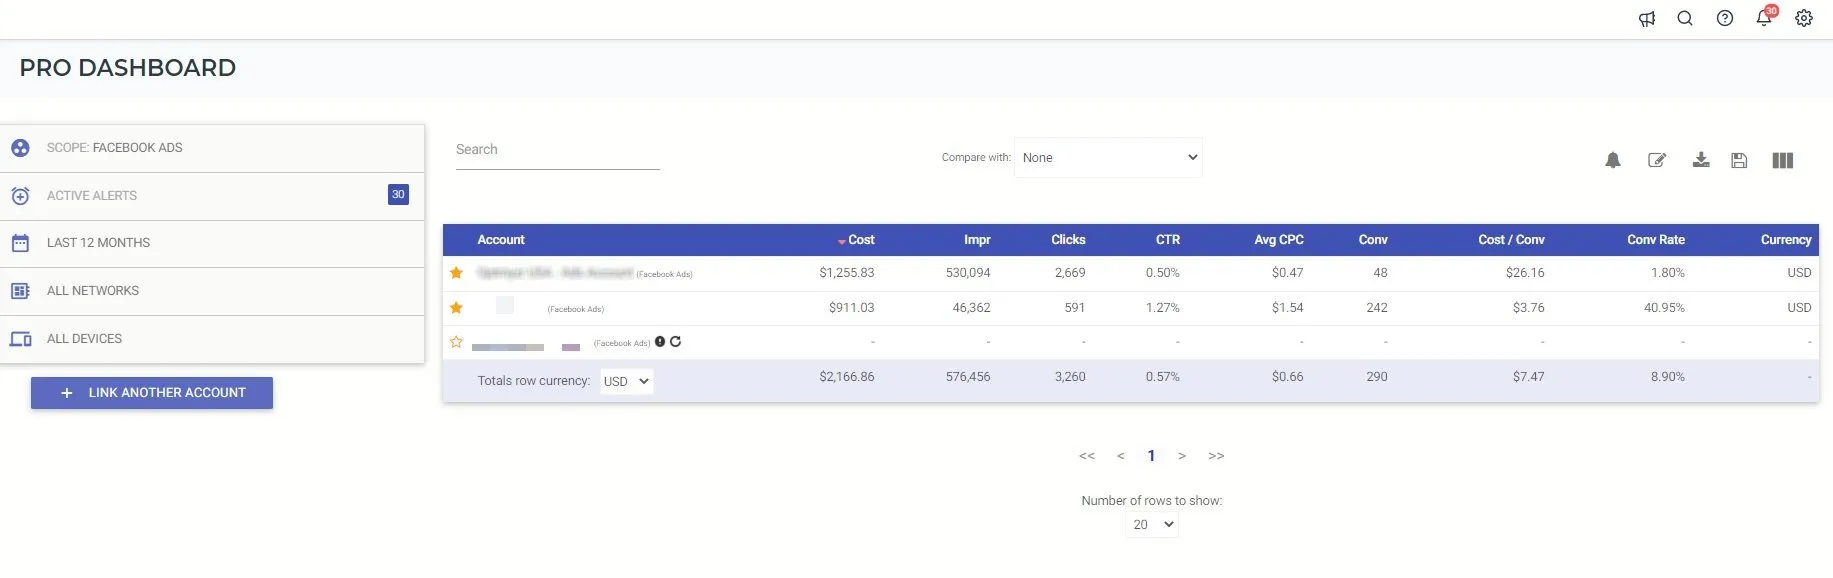Open the All Networks filter
The image size is (1833, 578).
(x=93, y=291)
